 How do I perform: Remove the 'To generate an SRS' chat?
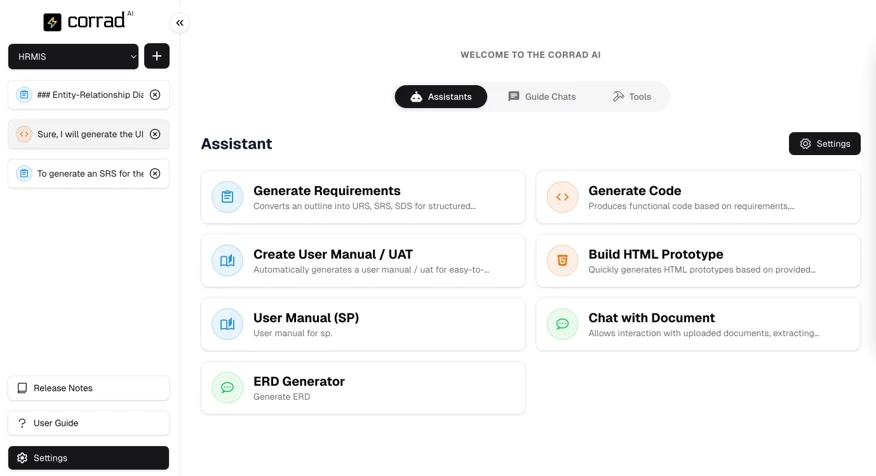point(155,174)
